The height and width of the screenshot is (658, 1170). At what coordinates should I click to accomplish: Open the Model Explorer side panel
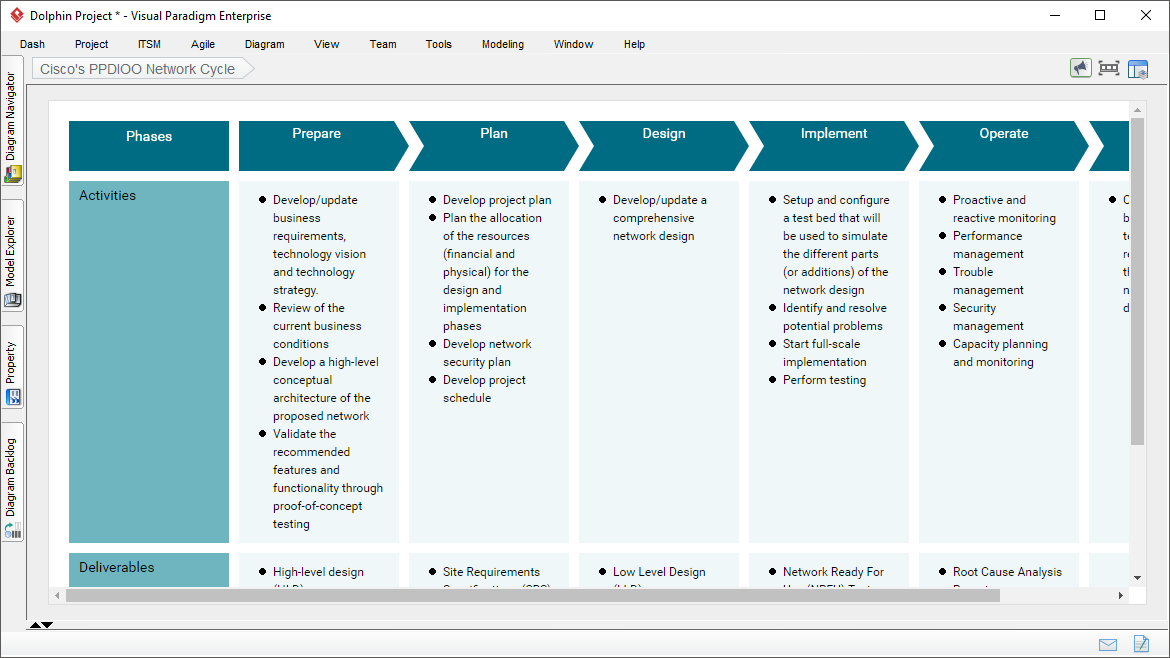[x=13, y=255]
